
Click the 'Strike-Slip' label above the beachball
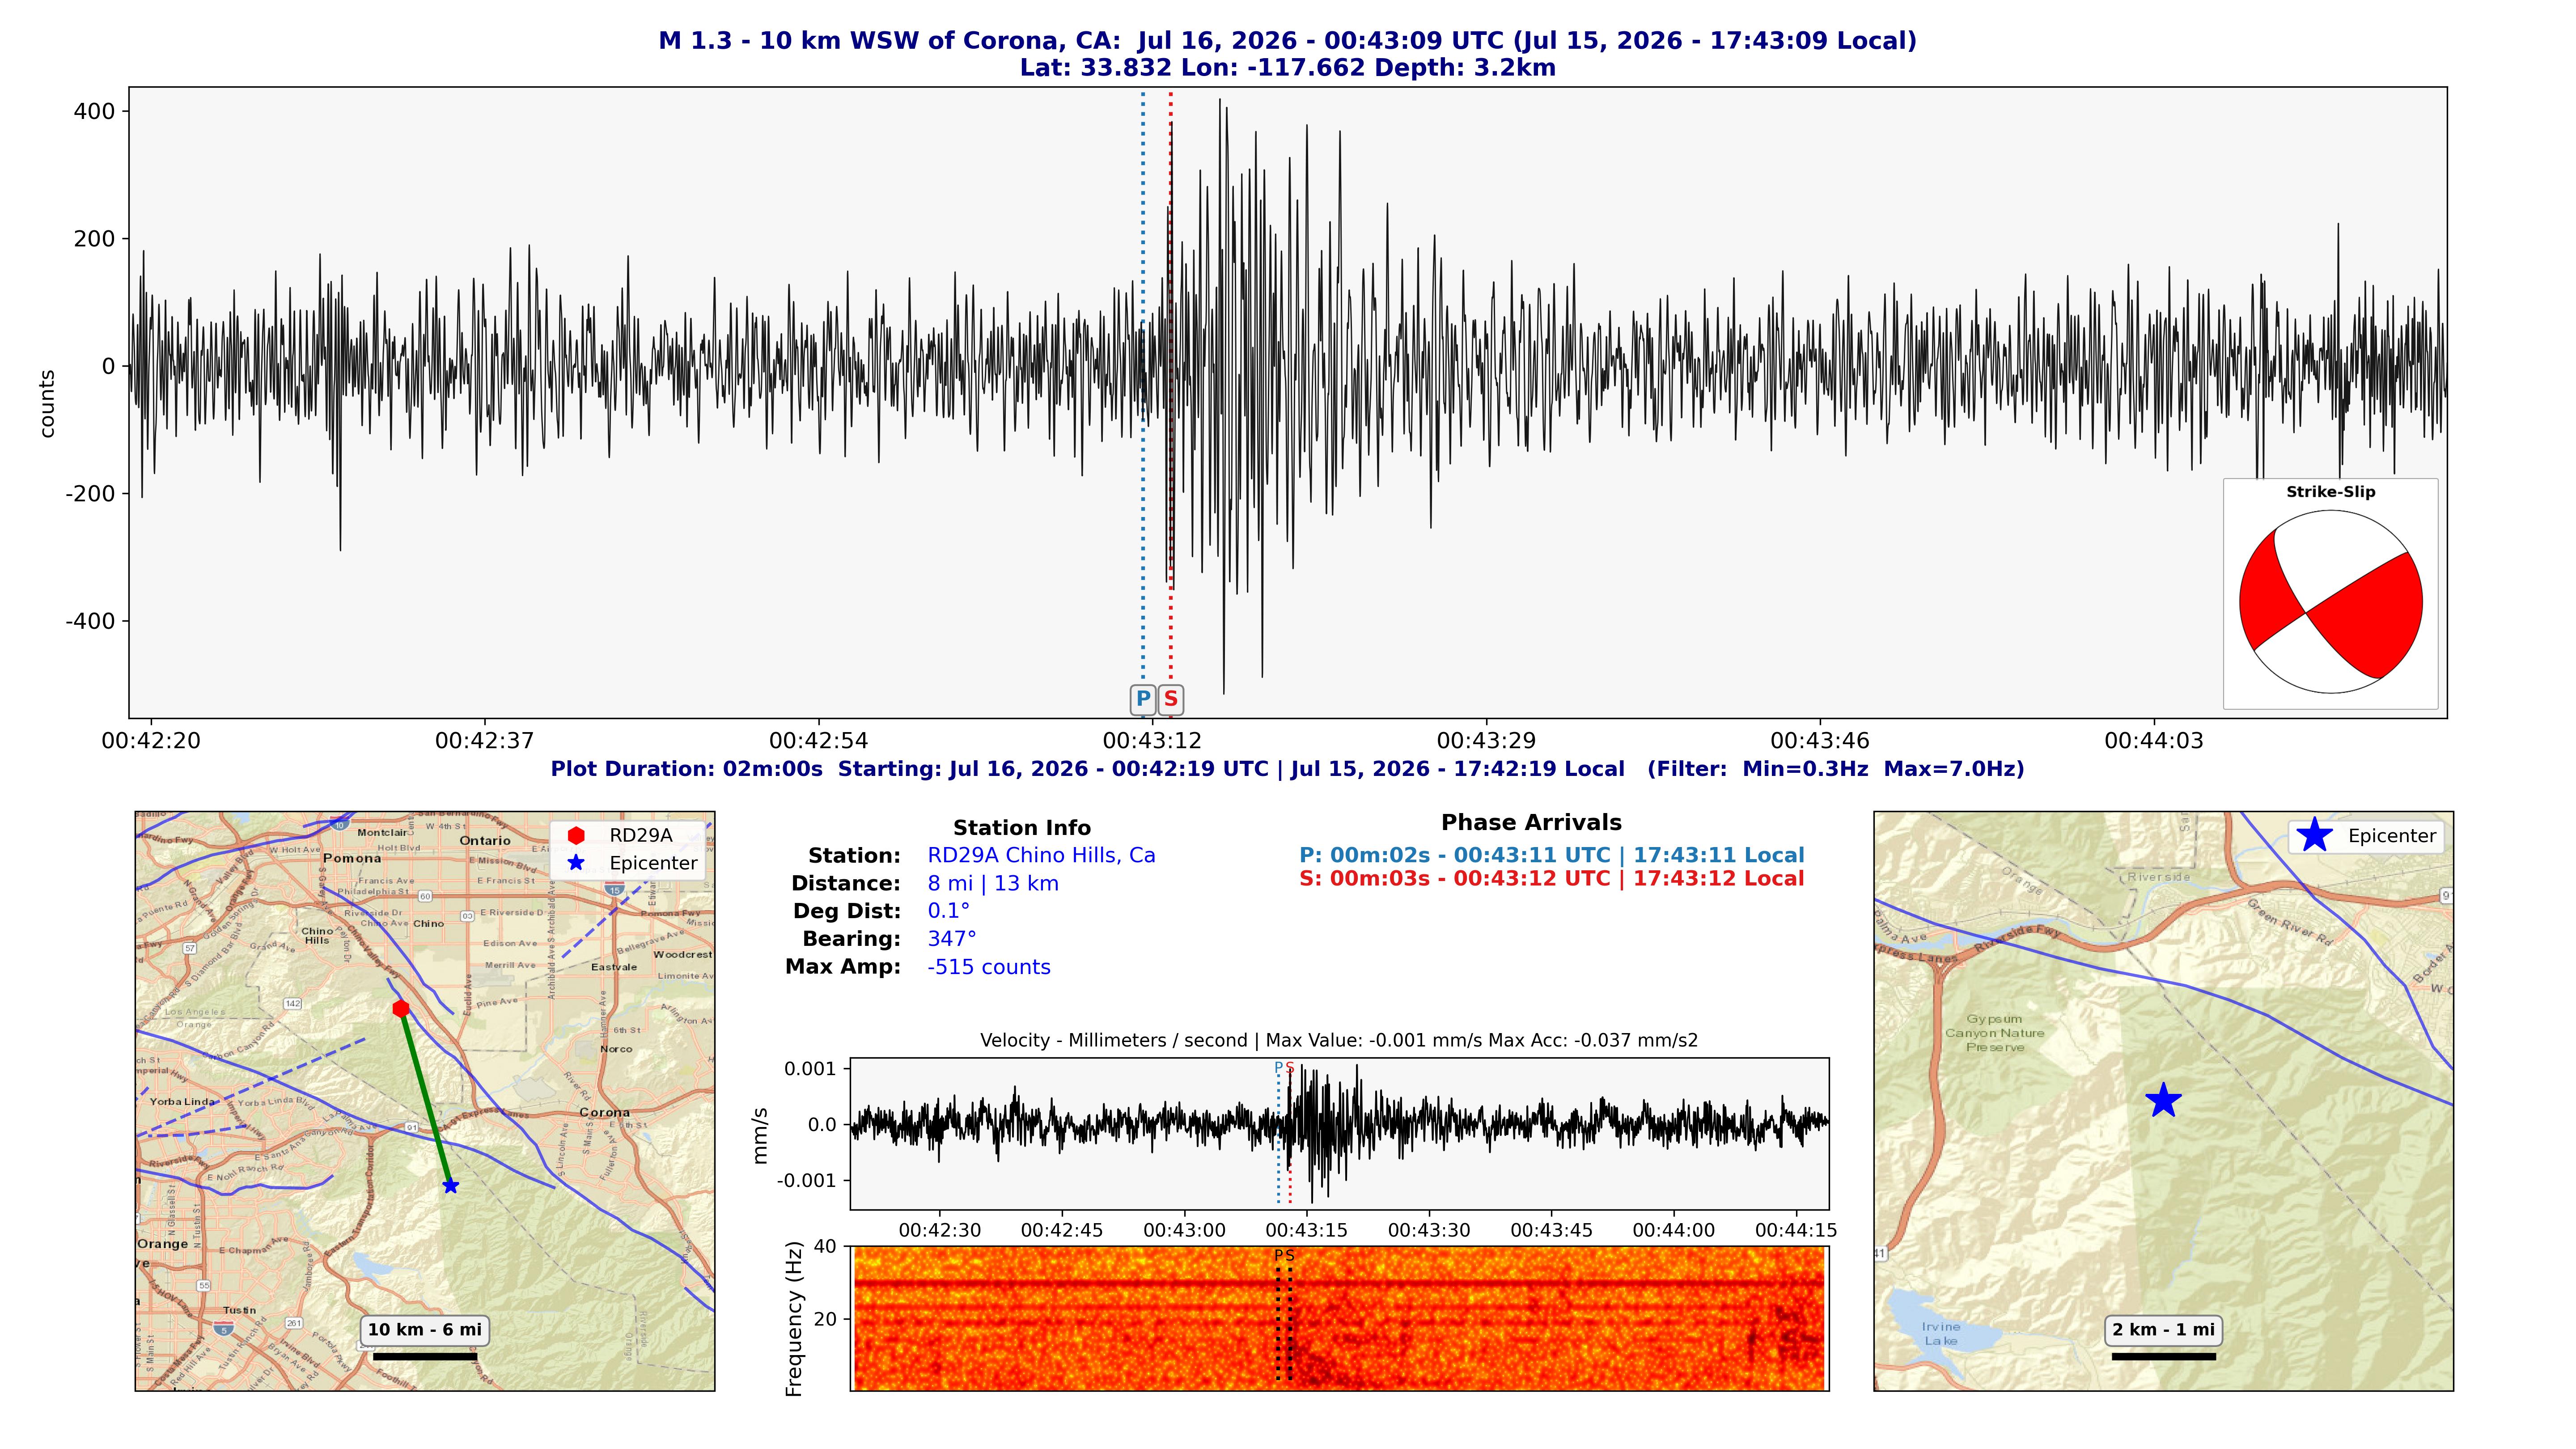point(2331,492)
